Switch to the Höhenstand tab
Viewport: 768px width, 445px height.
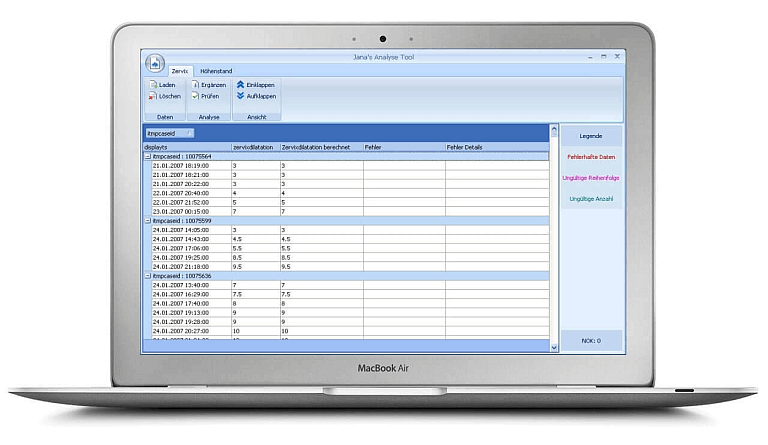tap(216, 71)
